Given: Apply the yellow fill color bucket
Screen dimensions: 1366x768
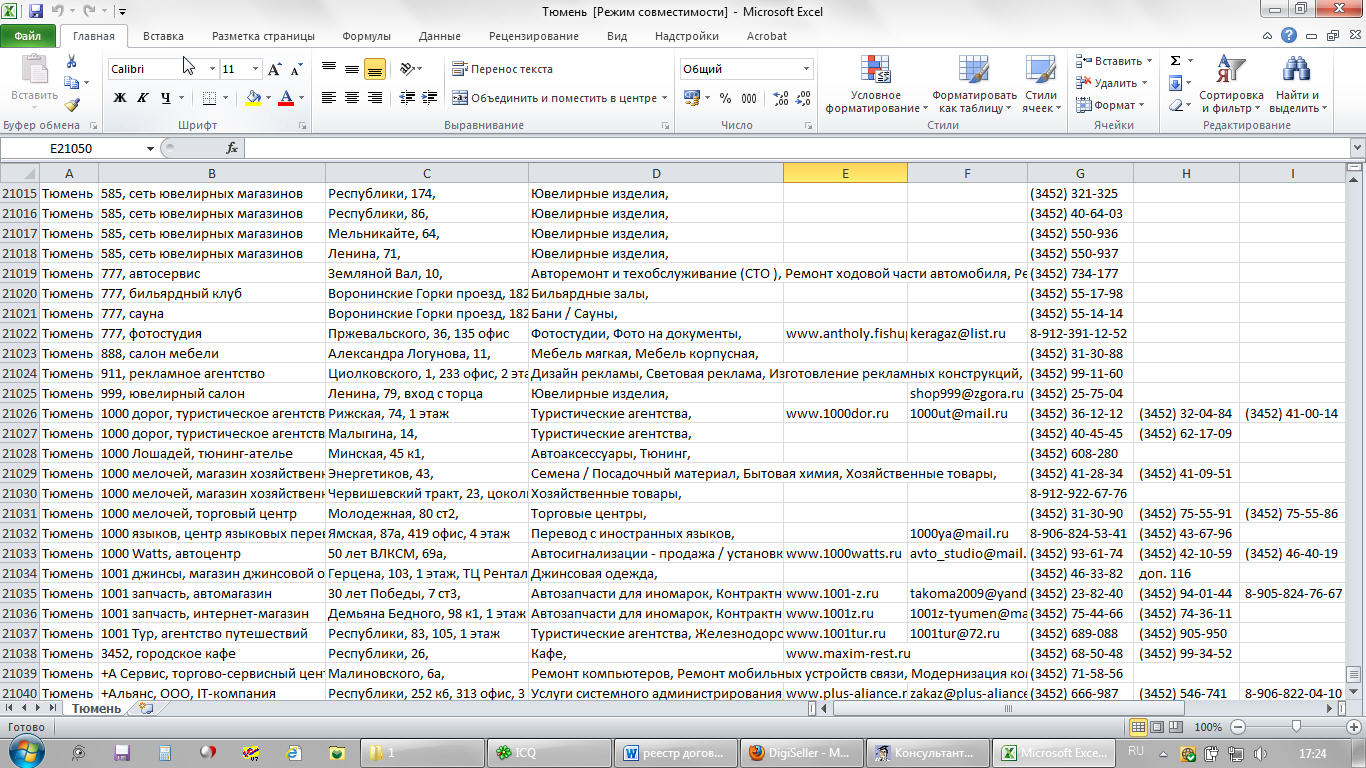Looking at the screenshot, I should click(x=253, y=98).
